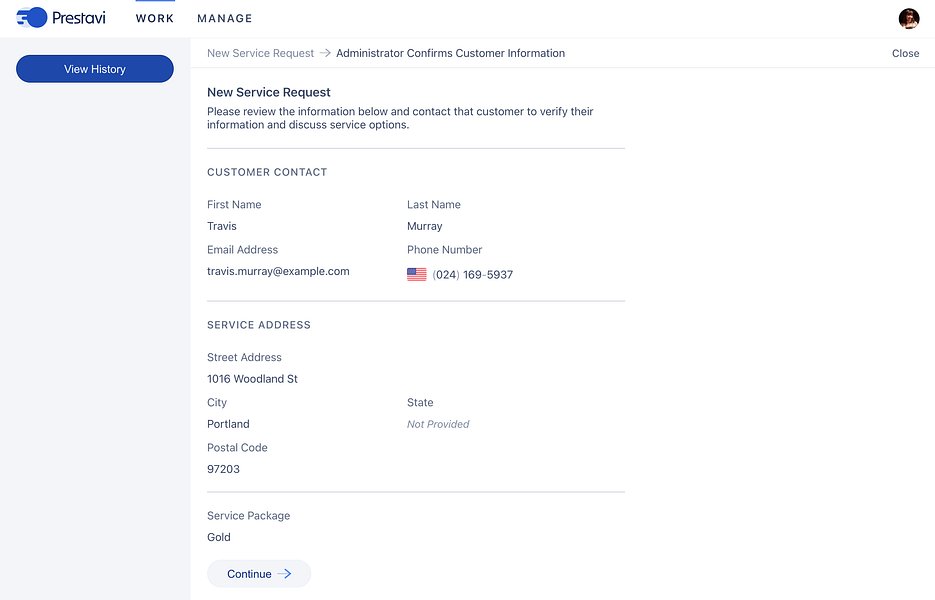
Task: Click the street address 1016 Woodland St
Action: 252,379
